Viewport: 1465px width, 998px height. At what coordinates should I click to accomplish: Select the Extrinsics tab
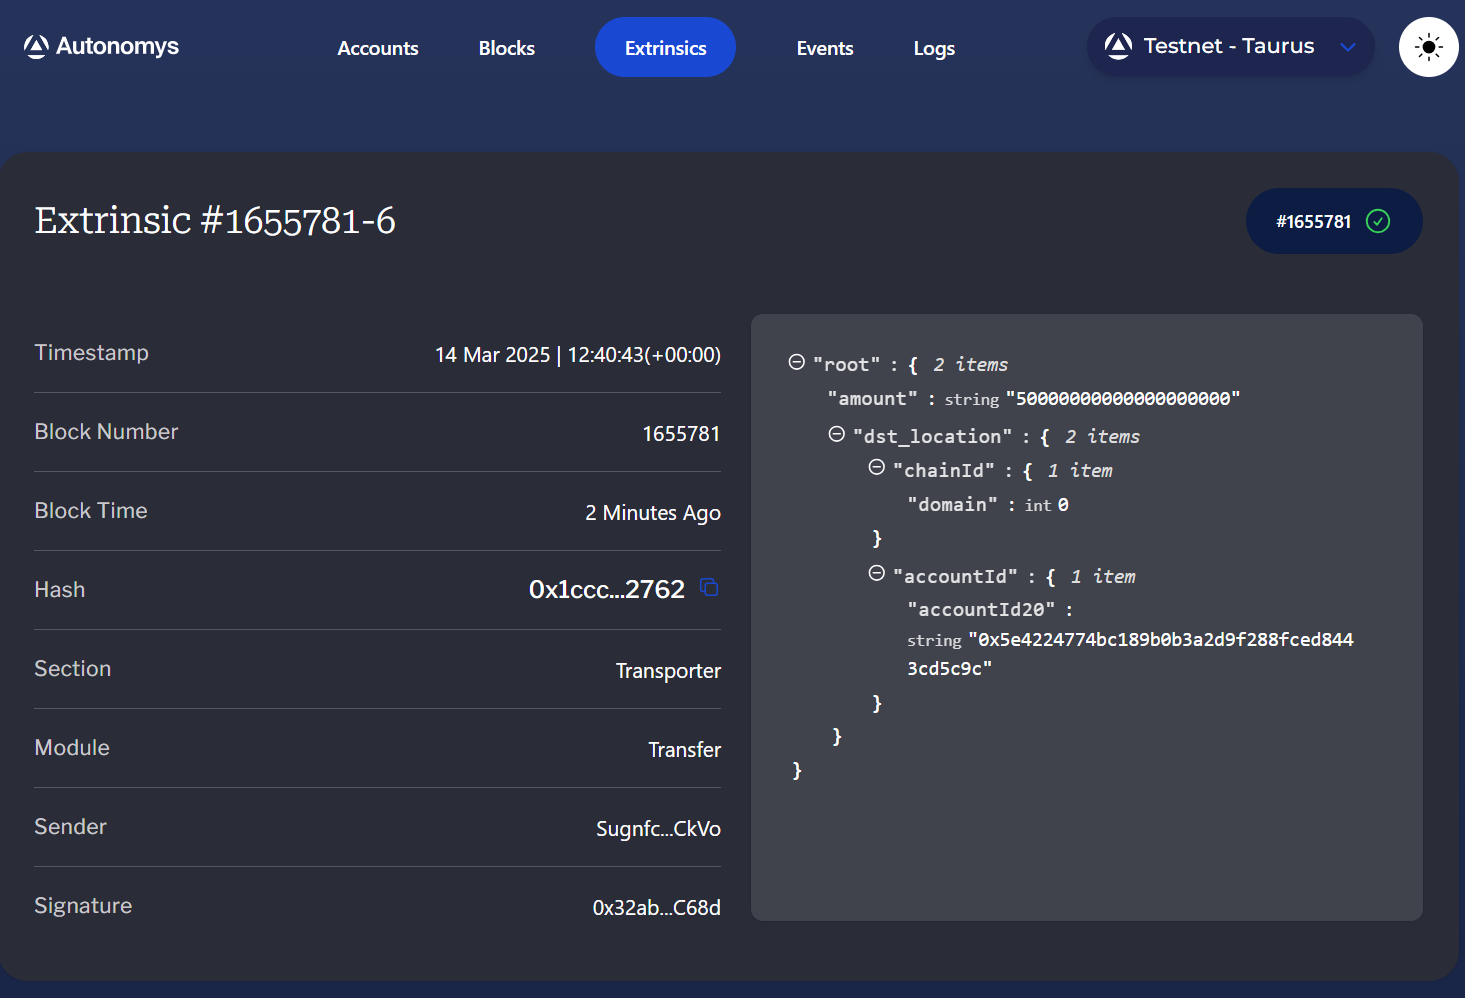pyautogui.click(x=665, y=47)
